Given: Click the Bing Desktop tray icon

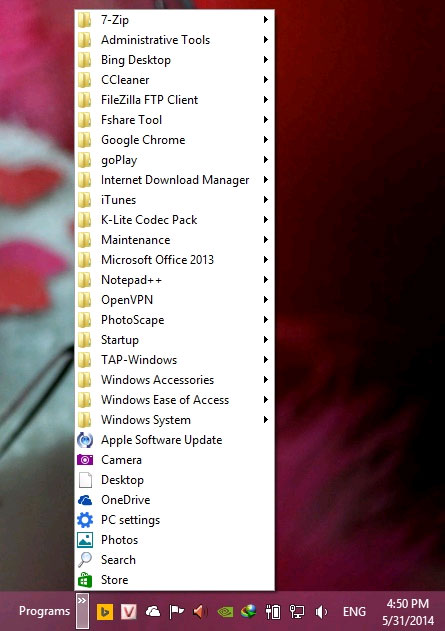Looking at the screenshot, I should 105,612.
